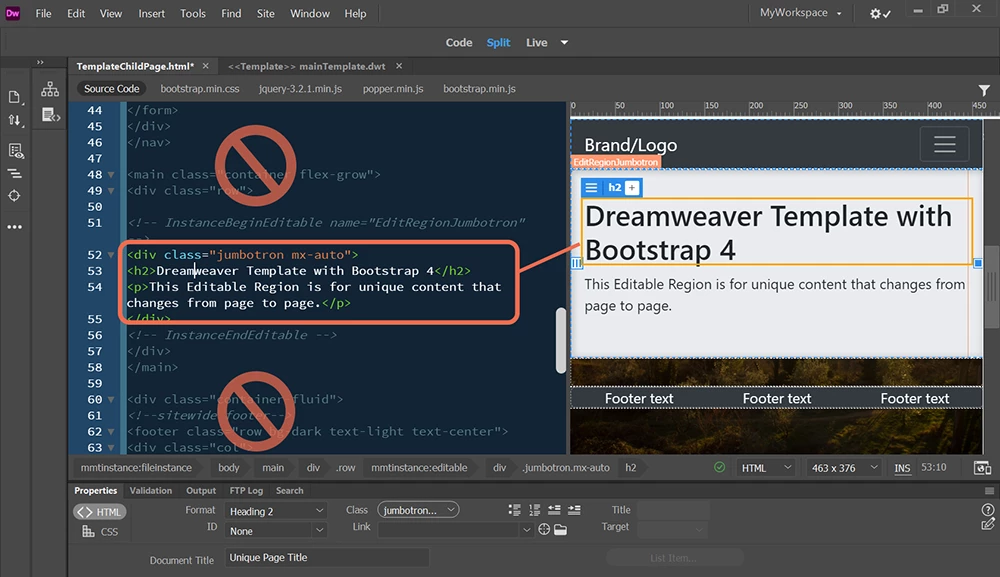
Task: Switch to Split view
Action: coord(498,43)
